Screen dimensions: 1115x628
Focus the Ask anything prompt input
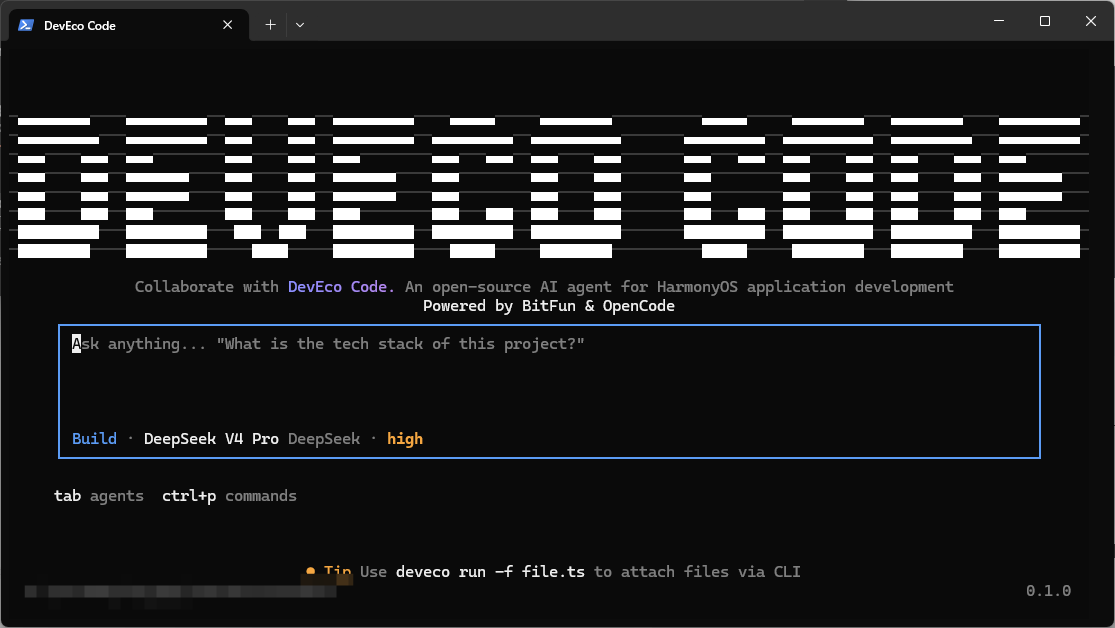(549, 391)
